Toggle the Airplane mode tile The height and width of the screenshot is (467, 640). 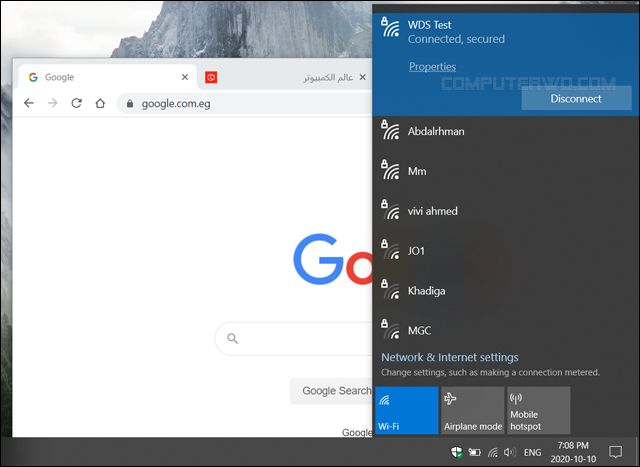point(473,410)
